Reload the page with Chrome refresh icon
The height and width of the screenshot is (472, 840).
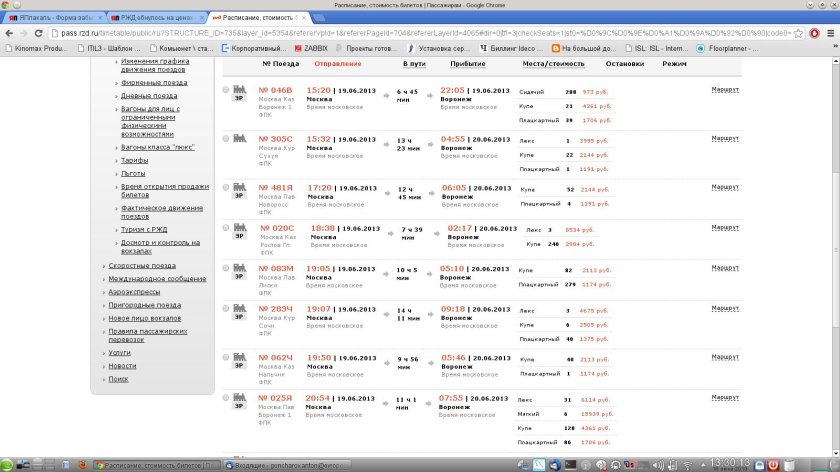(44, 32)
